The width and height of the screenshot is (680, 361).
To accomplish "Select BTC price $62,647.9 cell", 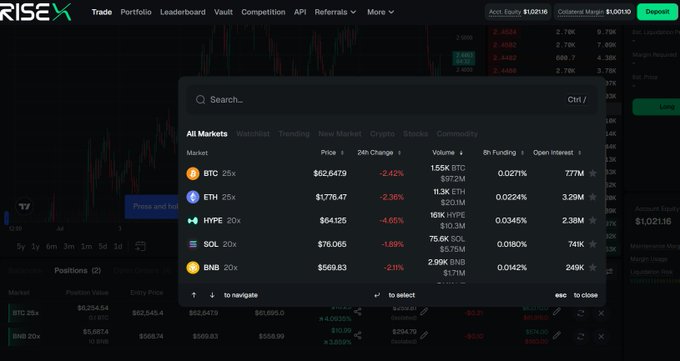I will pos(330,174).
